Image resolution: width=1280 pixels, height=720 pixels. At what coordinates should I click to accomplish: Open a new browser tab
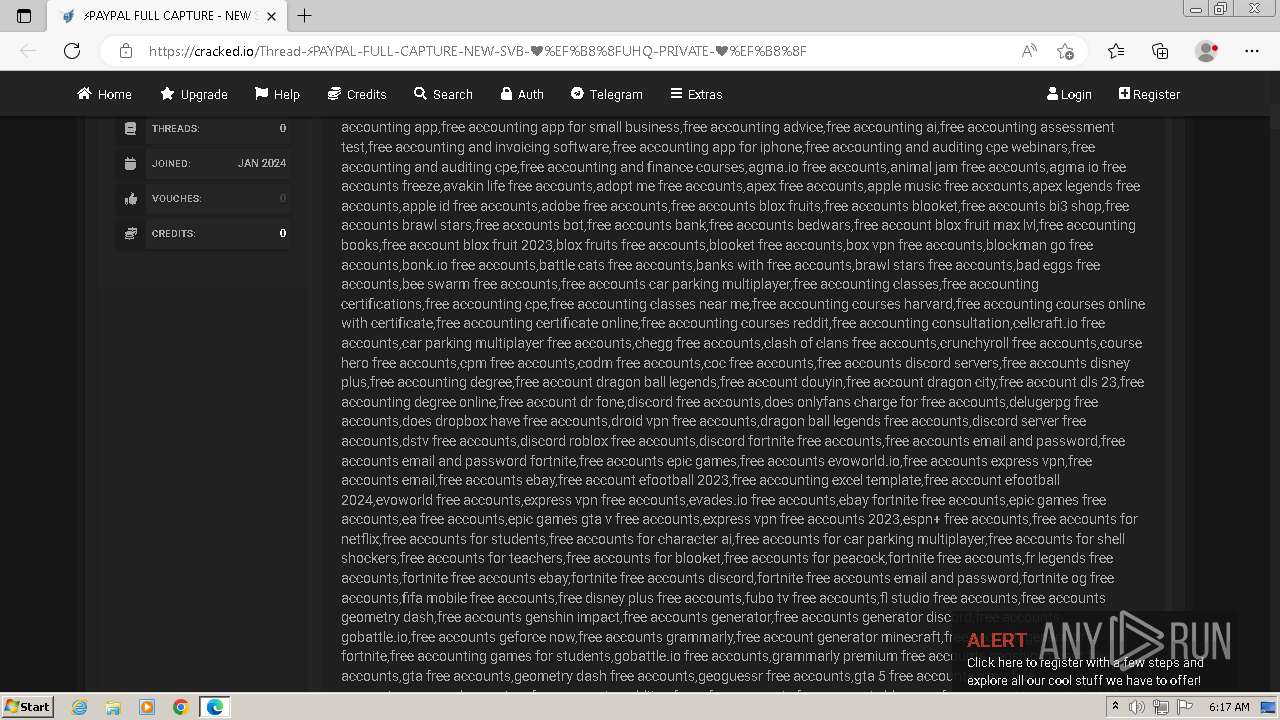[304, 16]
